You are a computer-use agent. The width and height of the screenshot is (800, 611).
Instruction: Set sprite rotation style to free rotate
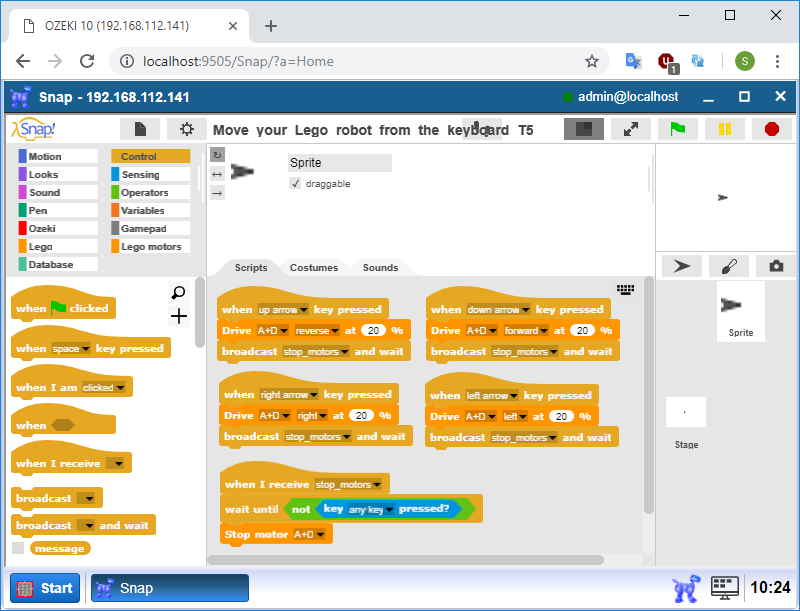pos(217,155)
